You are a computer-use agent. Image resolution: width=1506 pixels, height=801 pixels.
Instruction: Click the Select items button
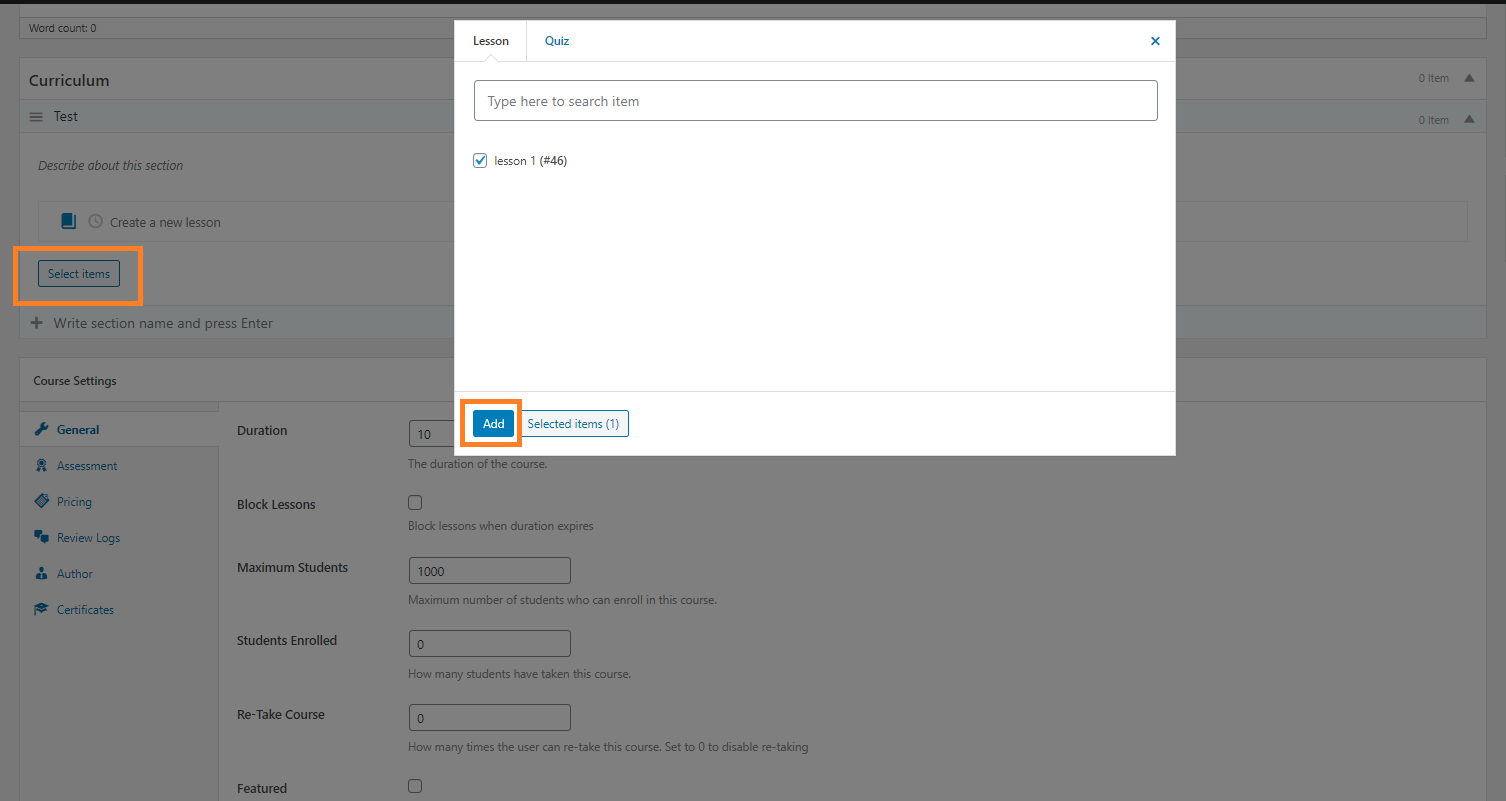tap(79, 274)
